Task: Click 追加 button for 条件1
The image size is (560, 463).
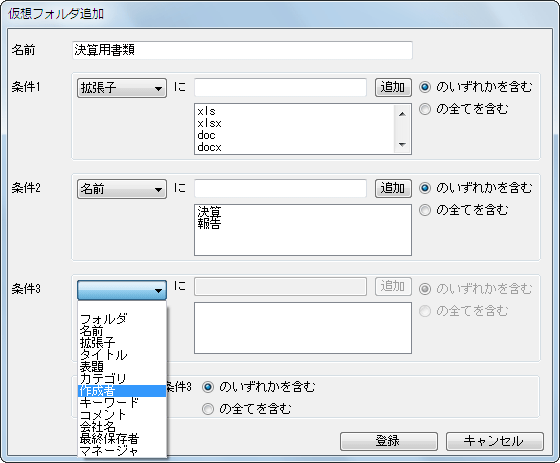Action: 393,88
